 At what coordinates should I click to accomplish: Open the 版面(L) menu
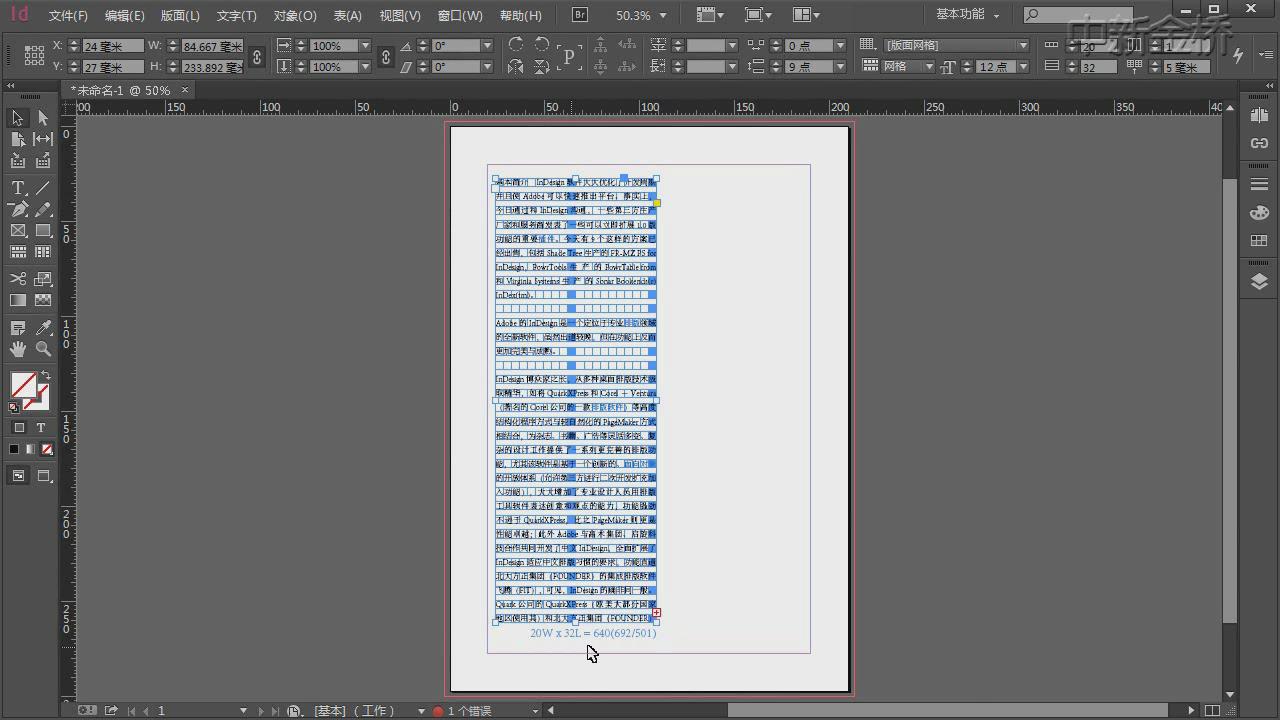[x=180, y=16]
